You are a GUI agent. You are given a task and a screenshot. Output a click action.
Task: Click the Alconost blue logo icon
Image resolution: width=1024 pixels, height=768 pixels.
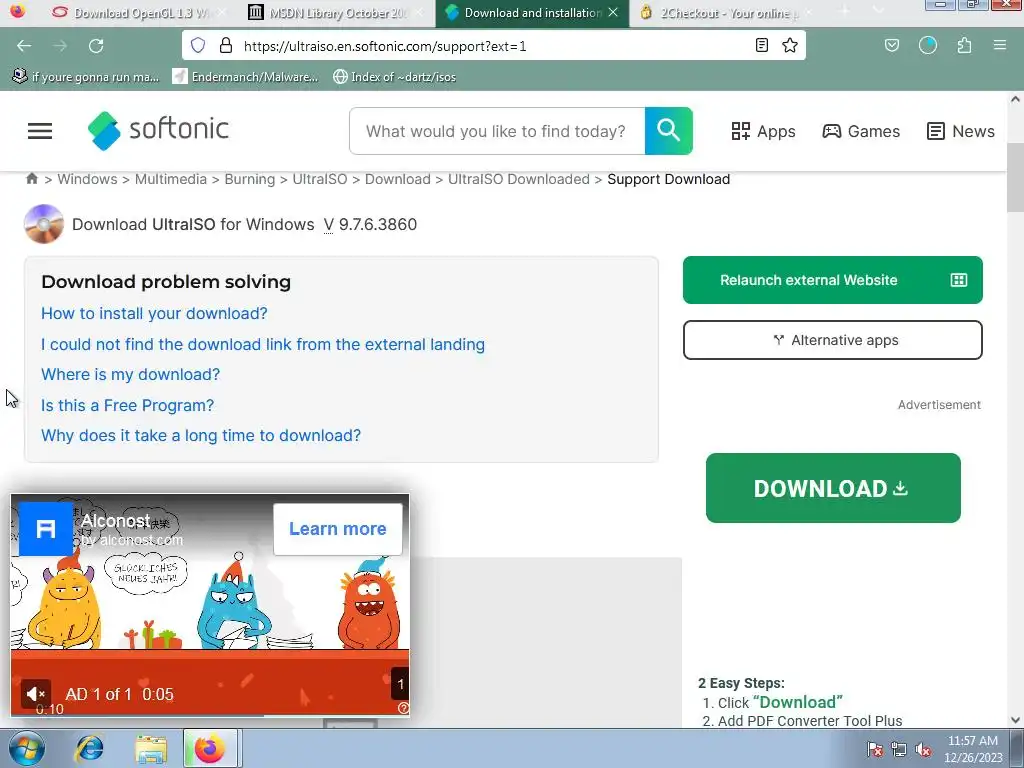point(46,528)
